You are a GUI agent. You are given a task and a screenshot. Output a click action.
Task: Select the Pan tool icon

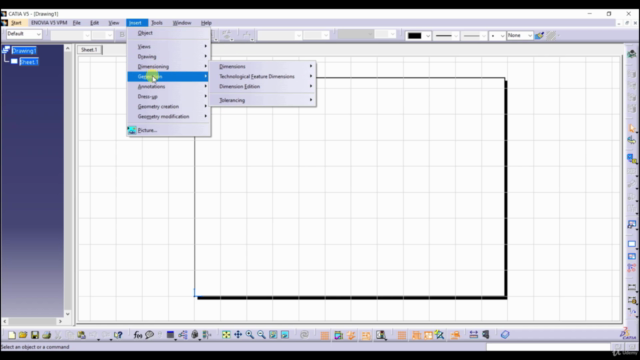point(238,335)
